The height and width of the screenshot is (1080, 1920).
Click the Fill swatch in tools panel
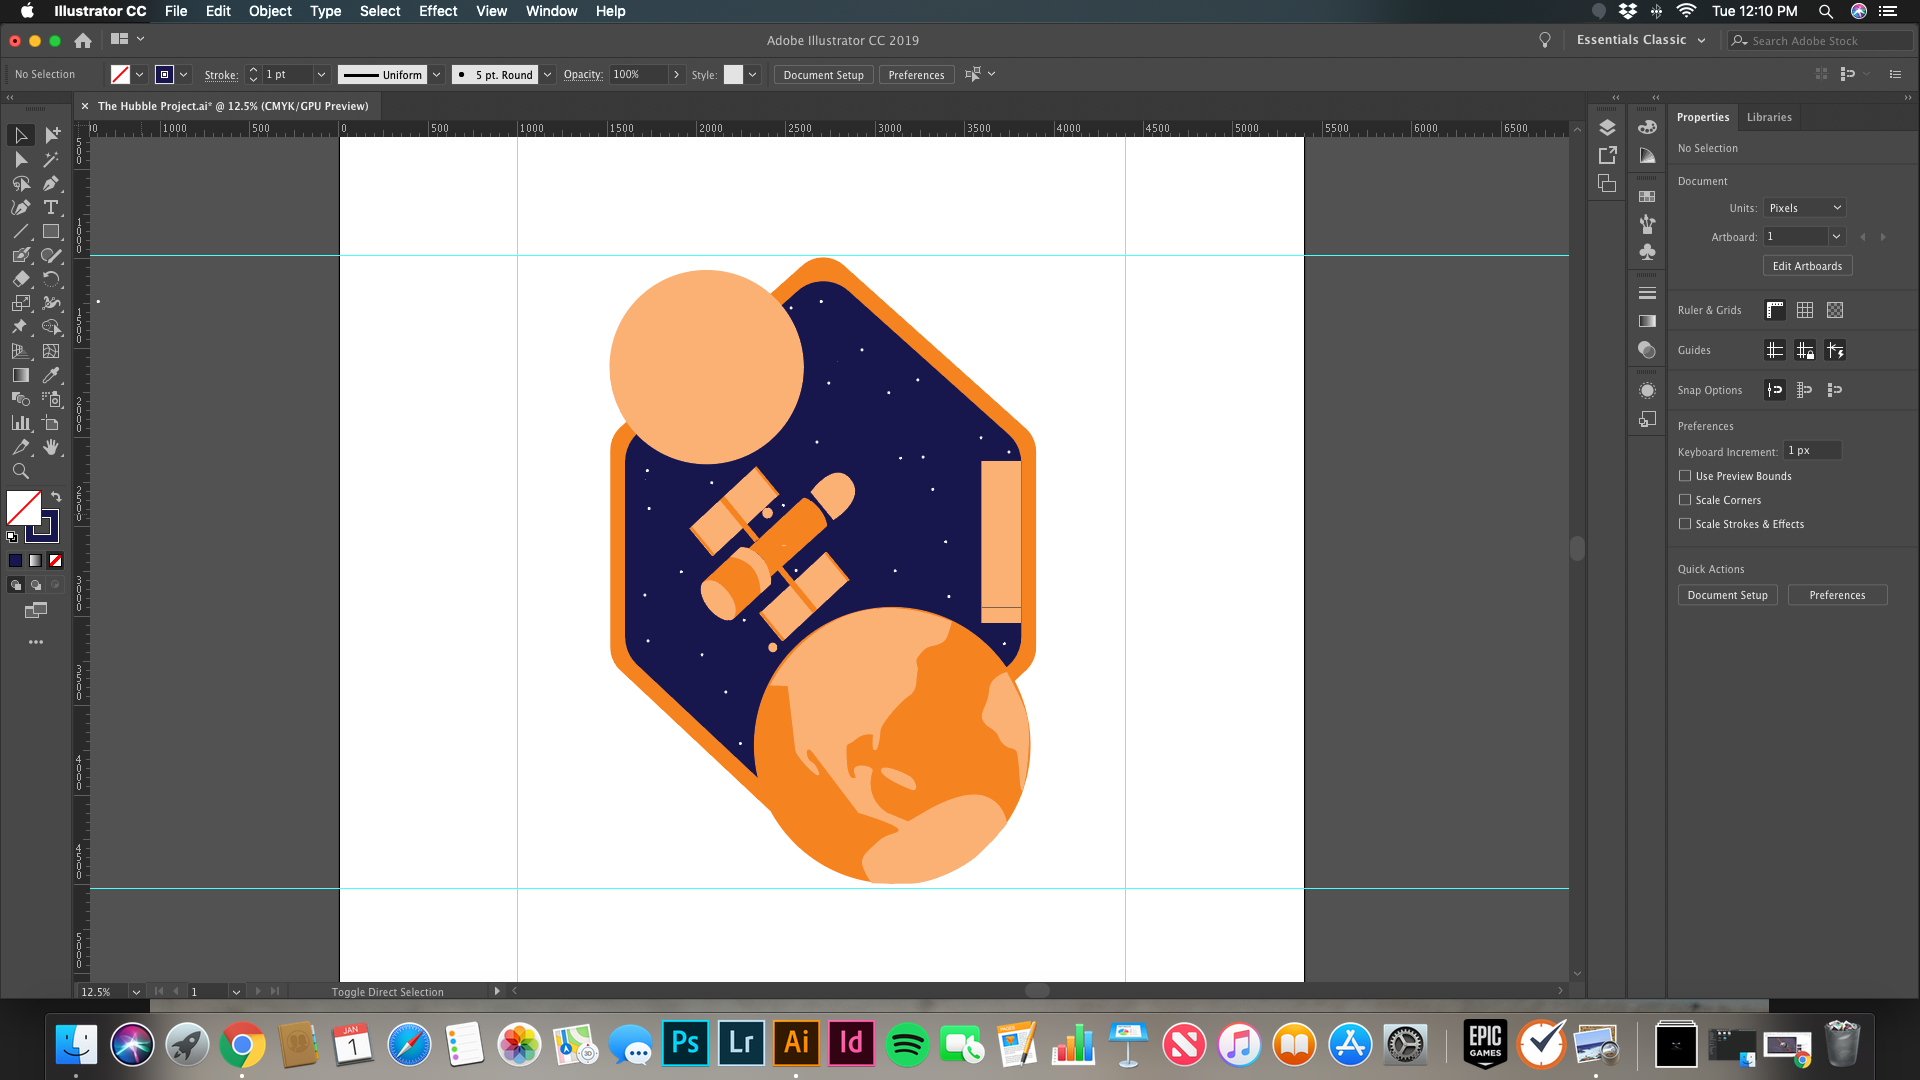(x=23, y=508)
